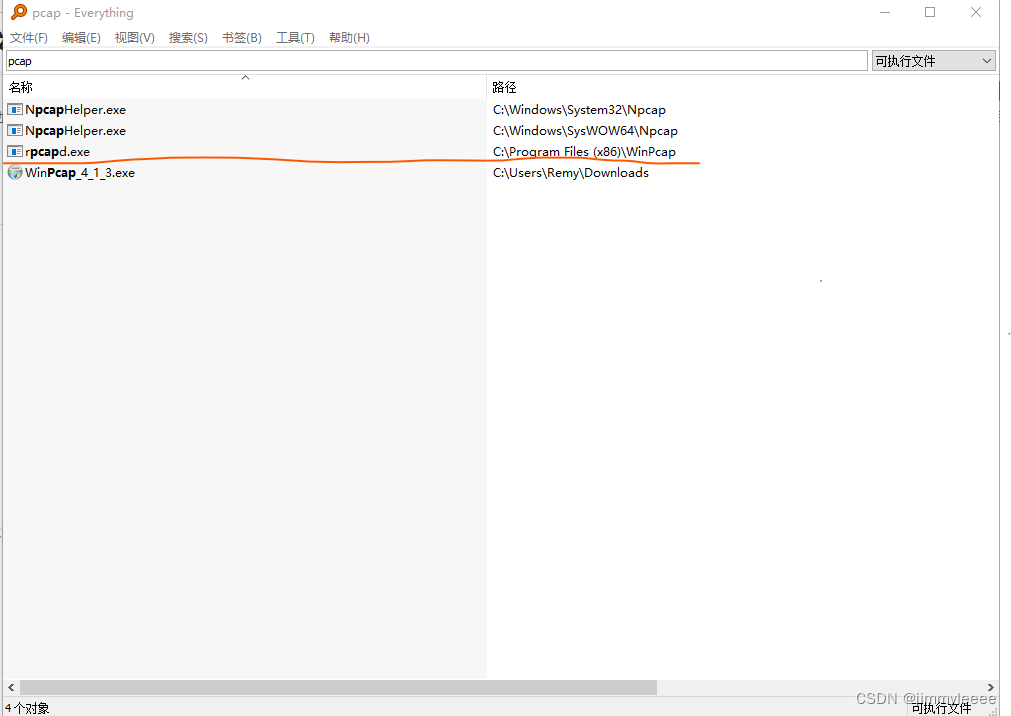Click path C:\Users\Remy\Downloads
This screenshot has height=716, width=1011.
pos(571,172)
